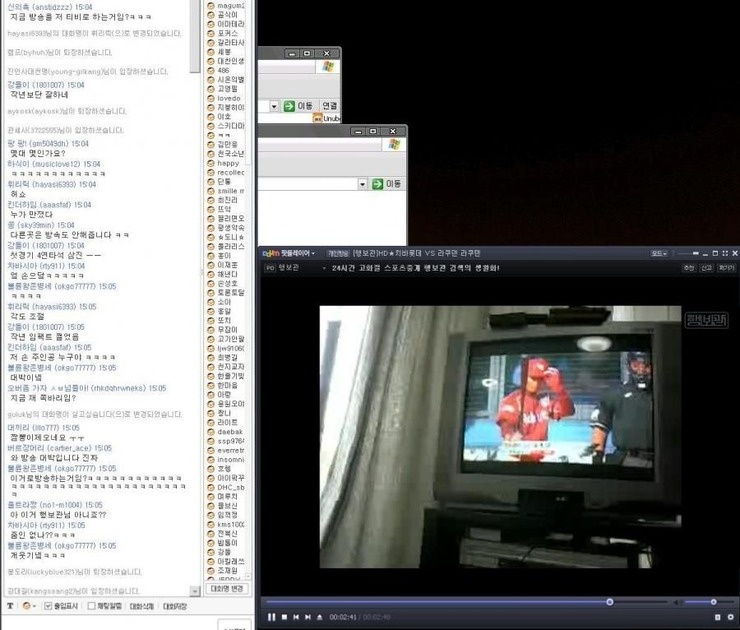Click the smiley icon beside user 'ljw9106'
This screenshot has width=740, height=630.
(x=211, y=348)
